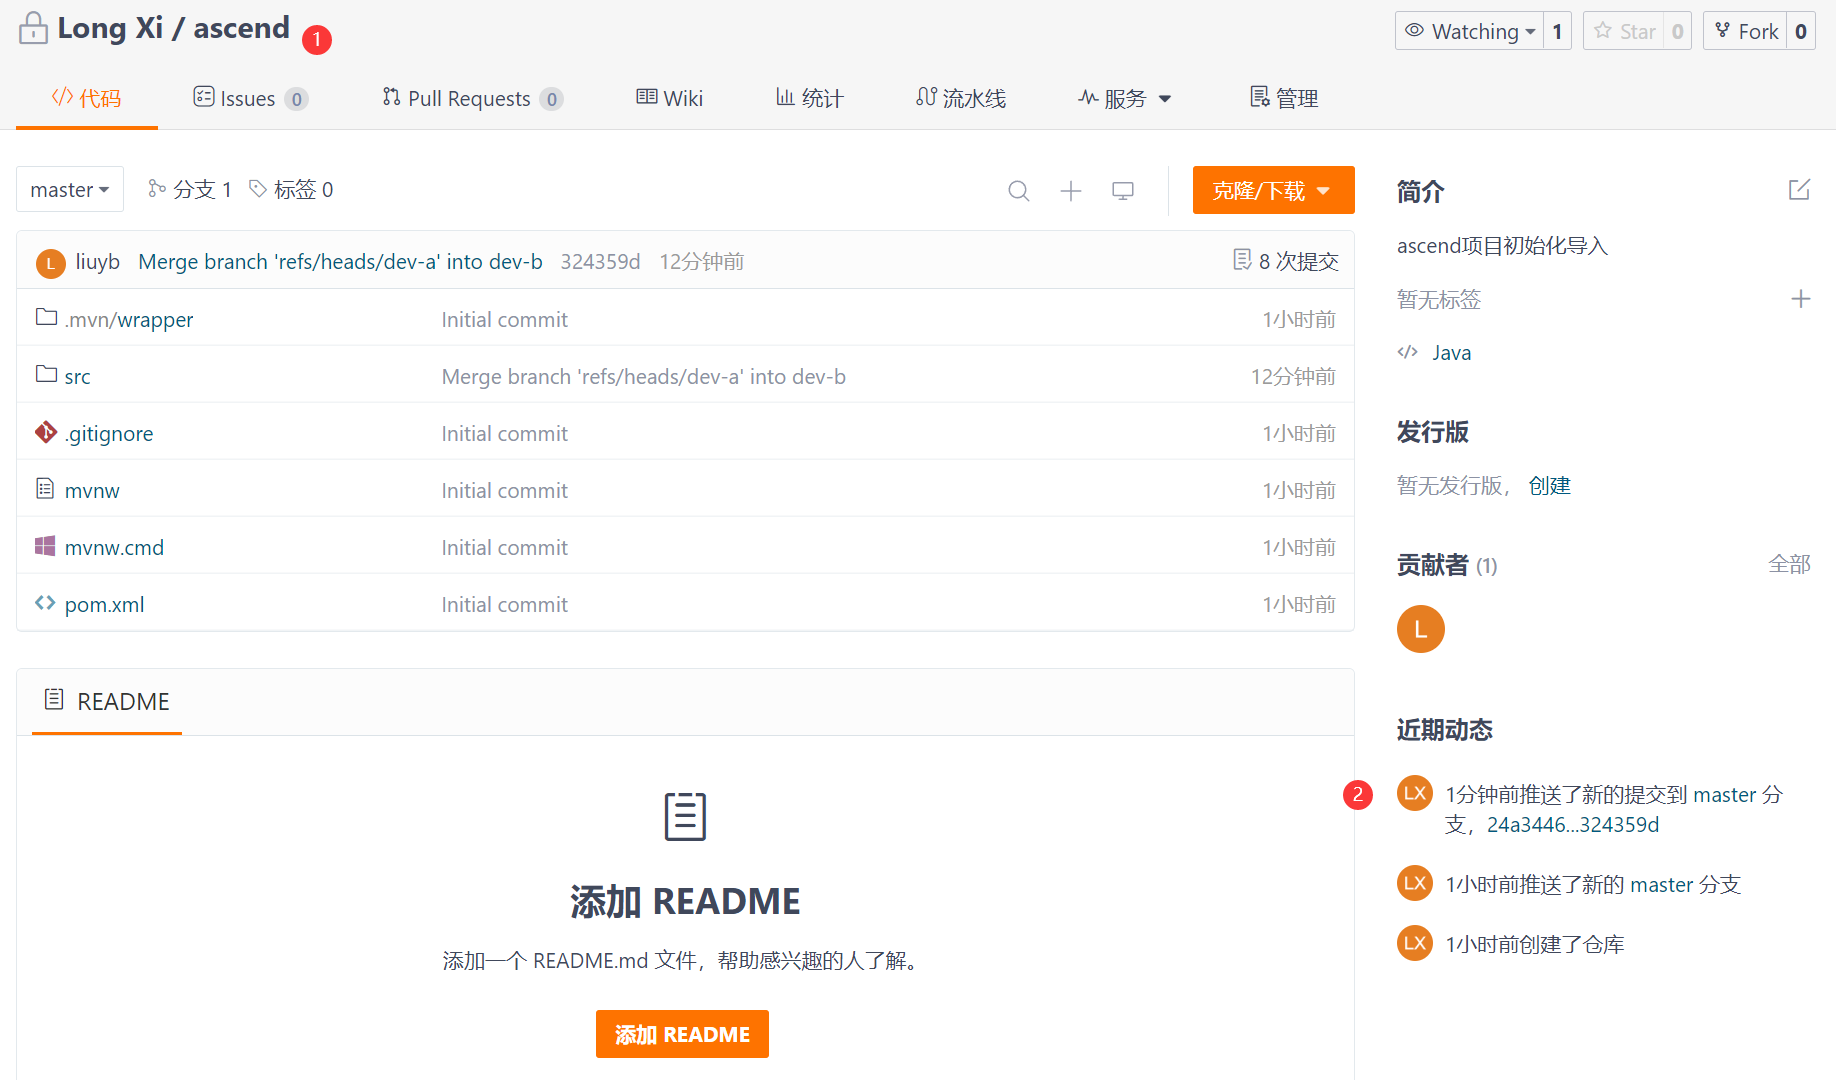Click liuyb's avatar in the commit row
The width and height of the screenshot is (1836, 1080).
tap(51, 263)
